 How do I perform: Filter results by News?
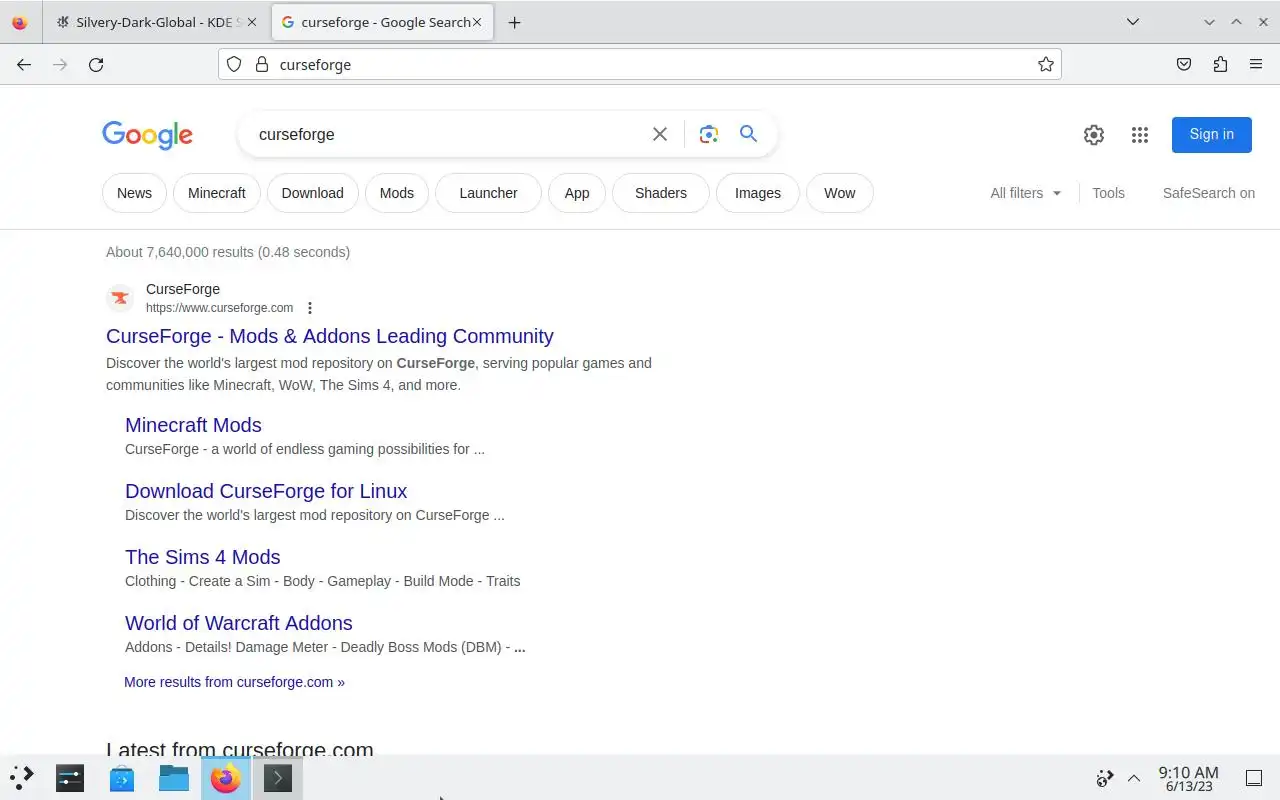[x=134, y=193]
